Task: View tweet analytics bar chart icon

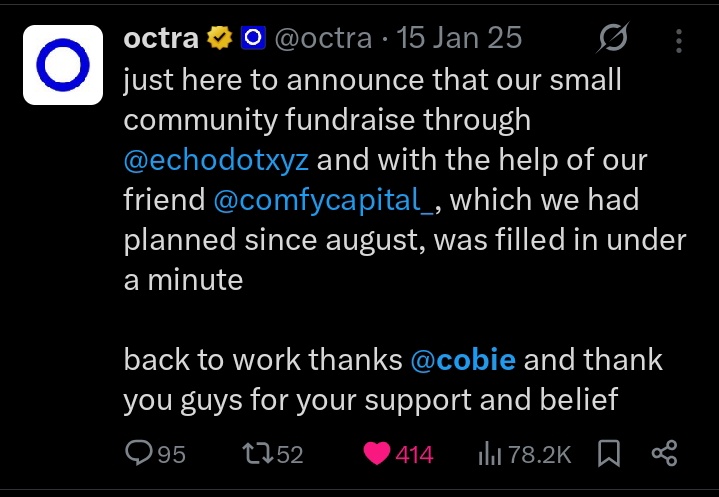Action: [x=490, y=454]
